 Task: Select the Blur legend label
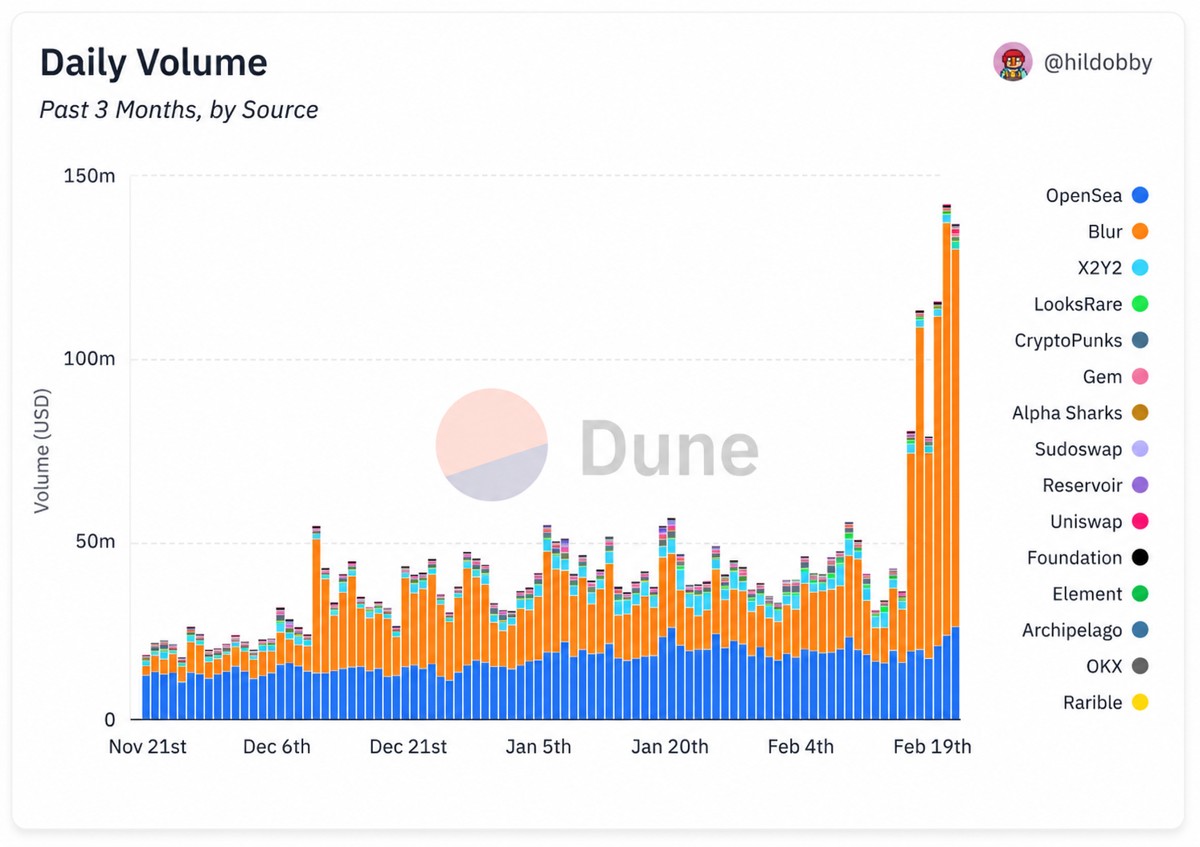pos(1105,231)
